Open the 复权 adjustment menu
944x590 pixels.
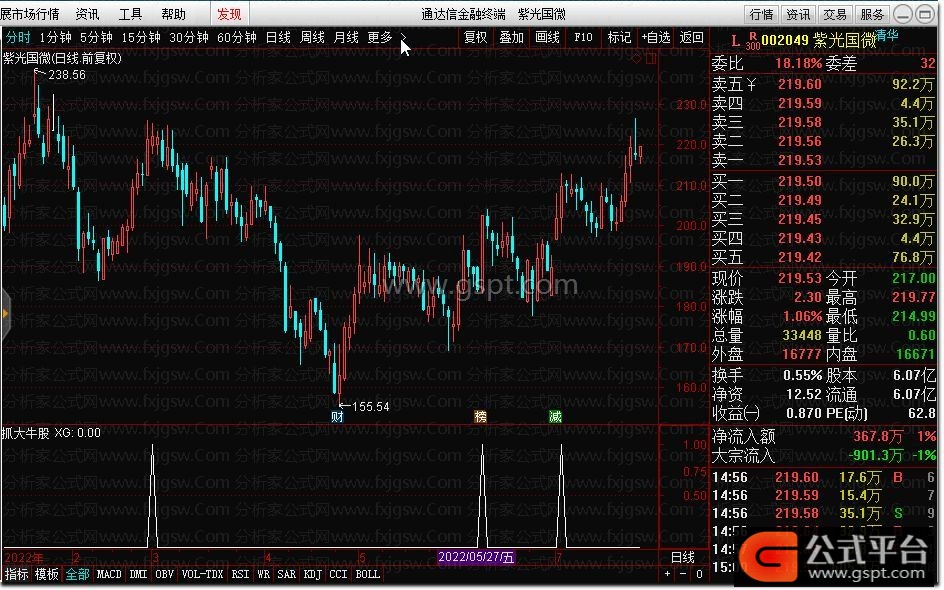coord(475,37)
